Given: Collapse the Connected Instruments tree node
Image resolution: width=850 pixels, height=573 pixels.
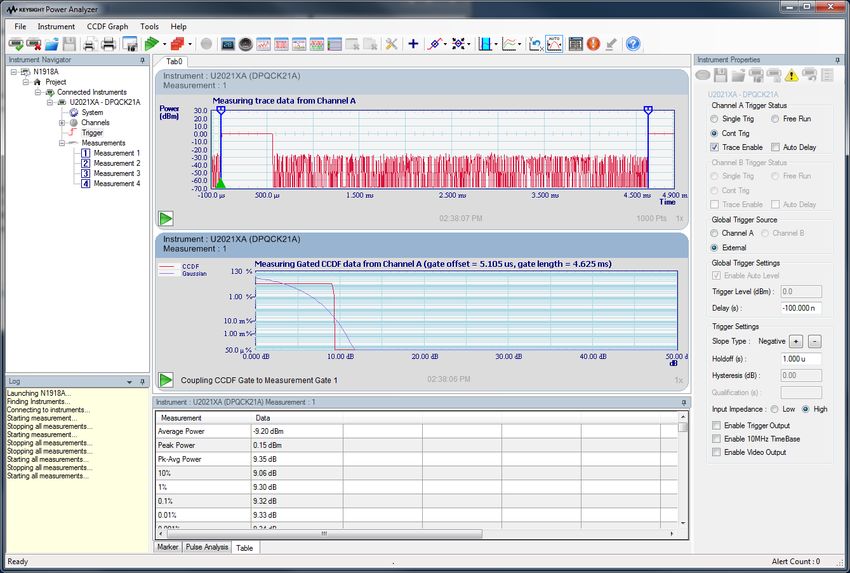Looking at the screenshot, I should pos(38,92).
